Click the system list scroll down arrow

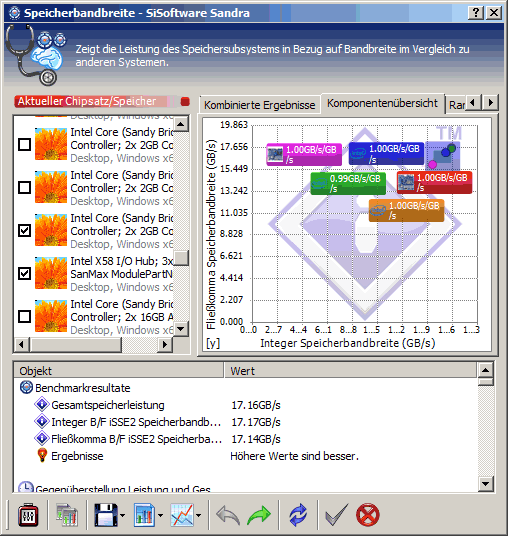click(x=181, y=329)
